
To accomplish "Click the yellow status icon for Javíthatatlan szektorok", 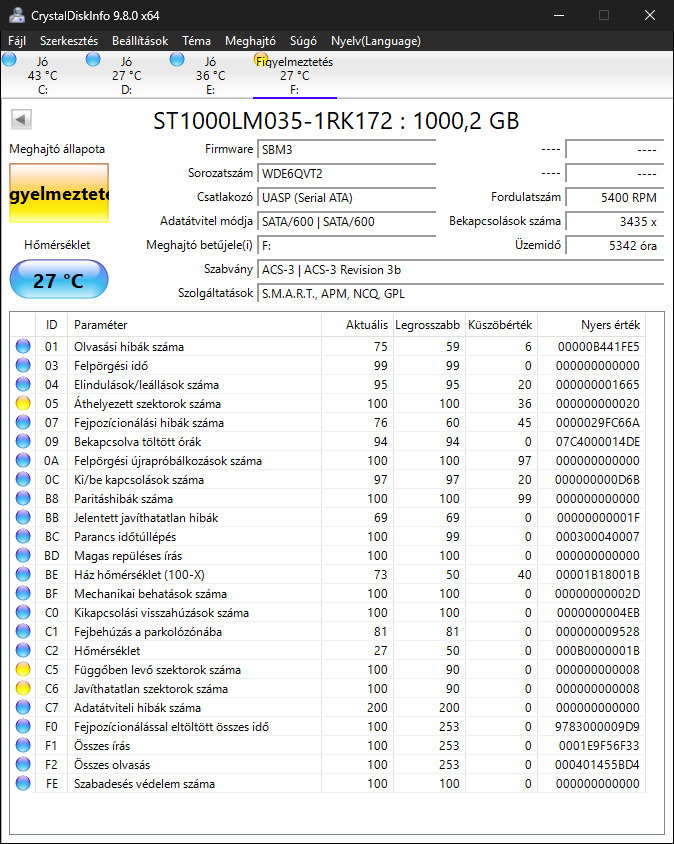I will point(23,689).
